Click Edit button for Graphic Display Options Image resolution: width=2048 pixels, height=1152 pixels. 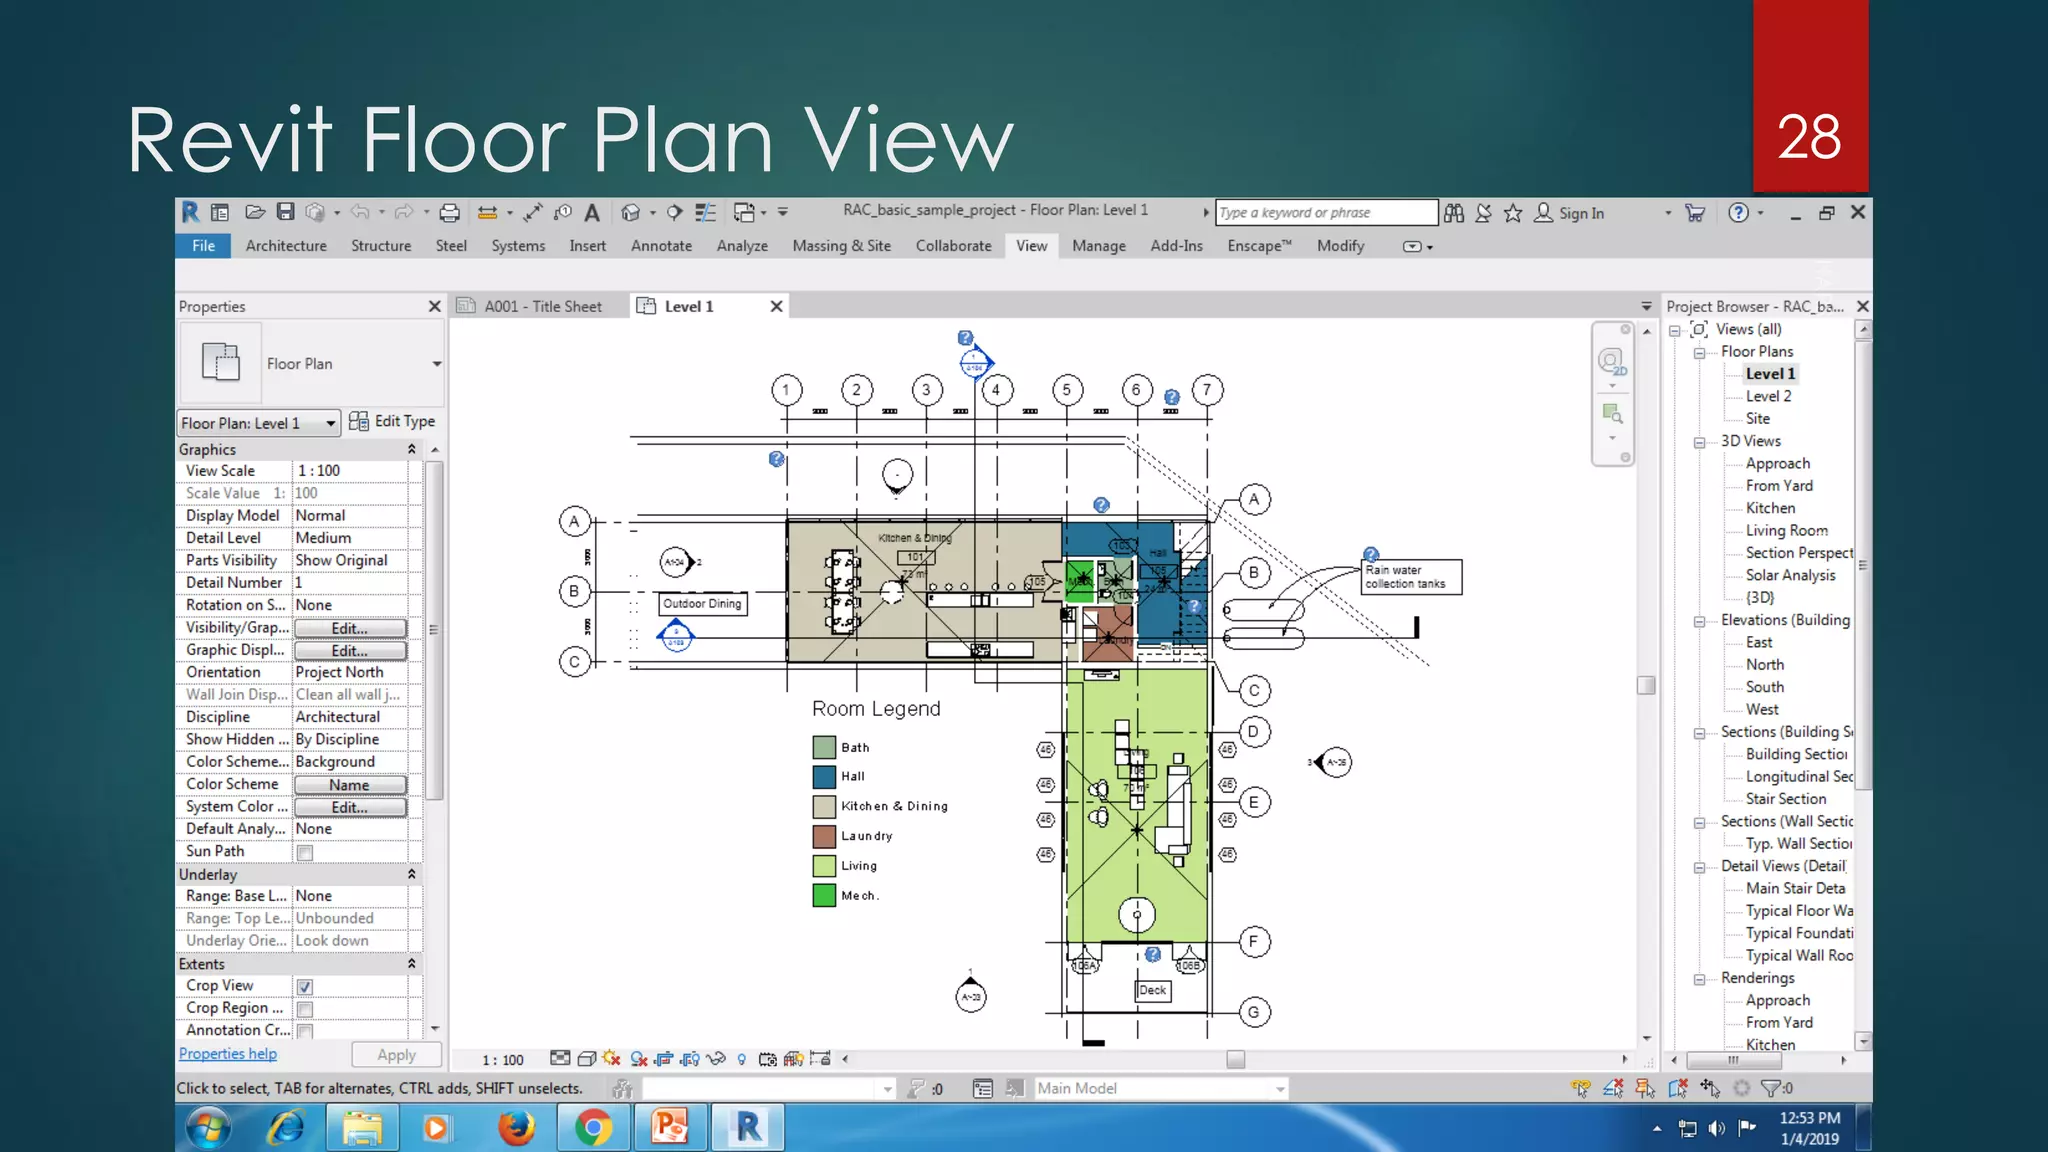click(x=350, y=651)
